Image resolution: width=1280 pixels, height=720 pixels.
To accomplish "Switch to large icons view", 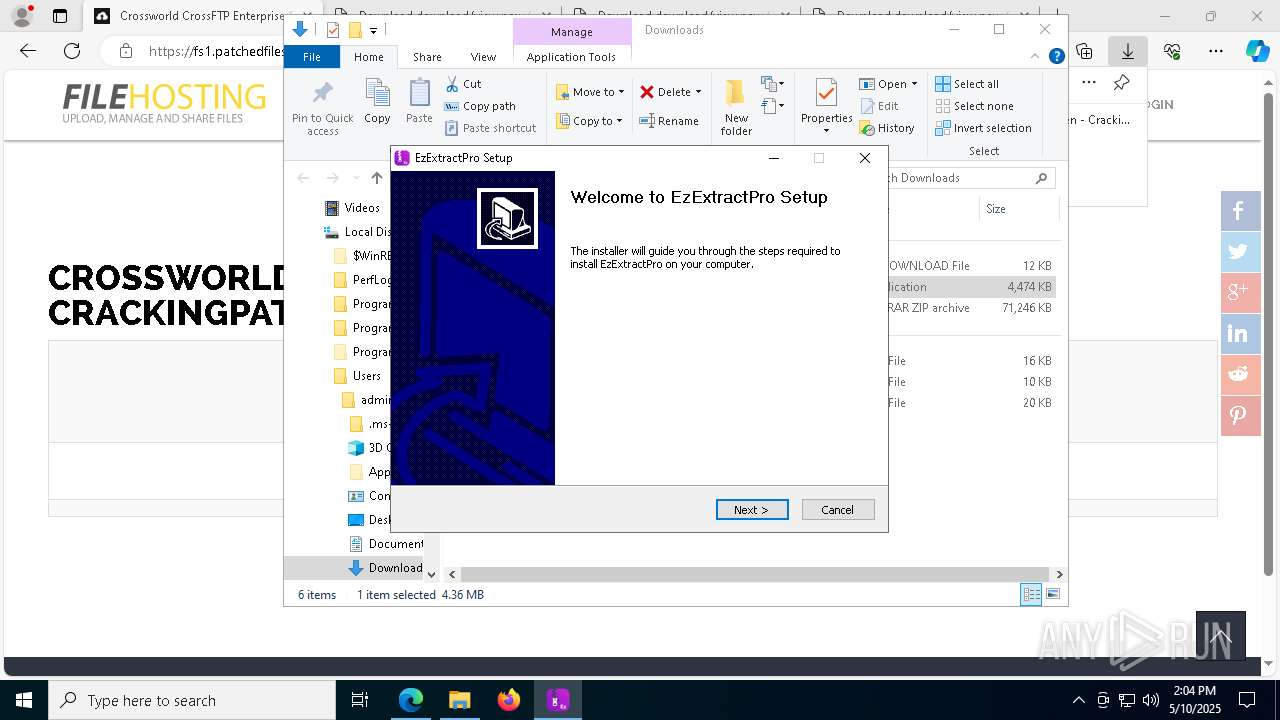I will [1053, 594].
